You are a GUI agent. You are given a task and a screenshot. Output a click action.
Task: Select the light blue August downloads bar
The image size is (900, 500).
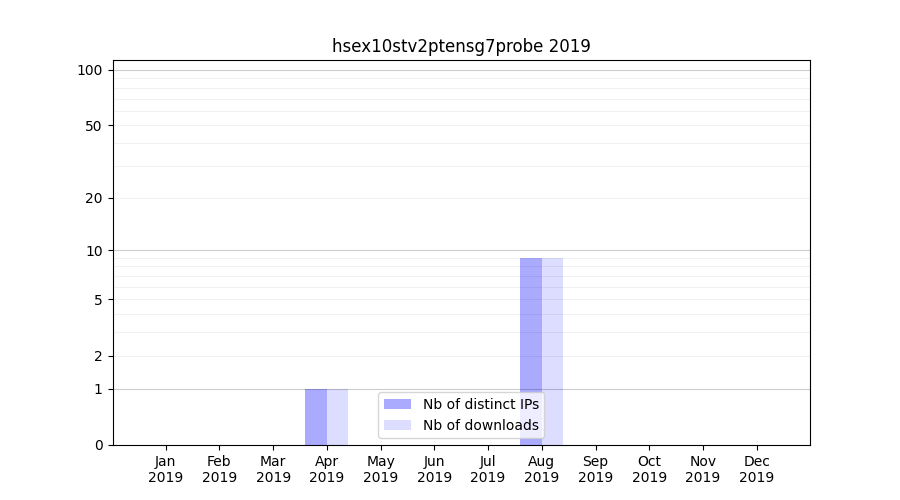tap(553, 351)
